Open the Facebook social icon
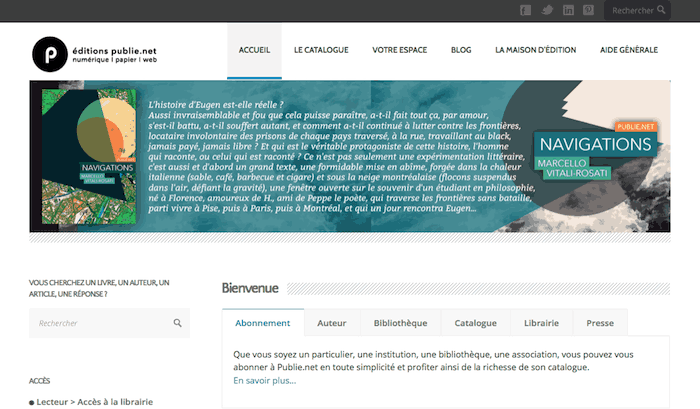This screenshot has height=409, width=700. tap(525, 10)
